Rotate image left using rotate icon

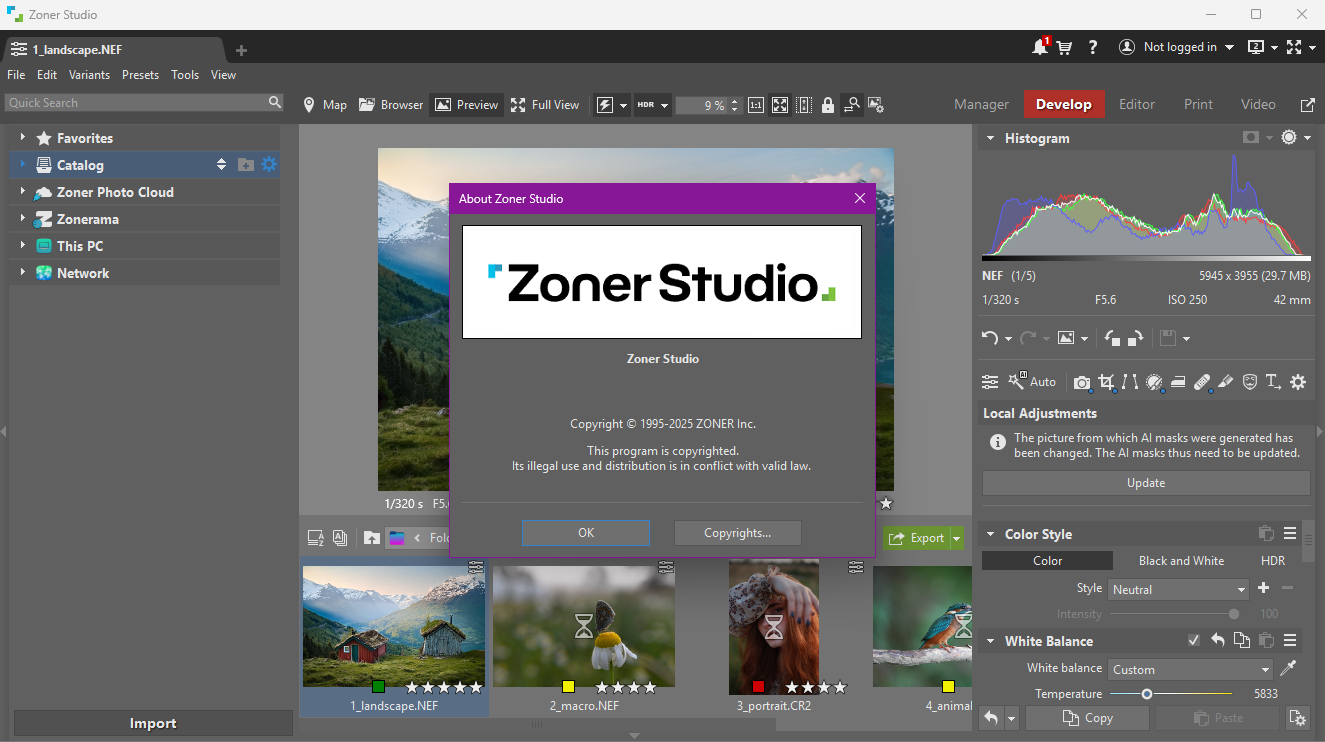(x=1112, y=338)
